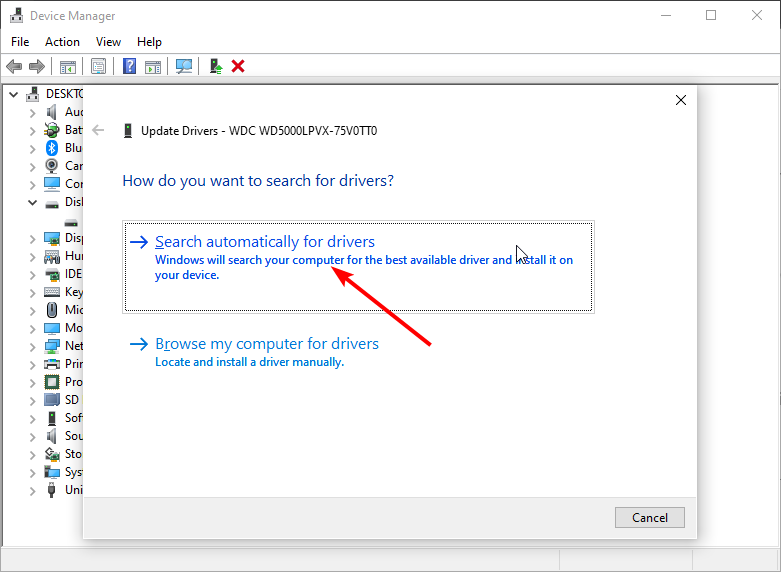Close the Update Drivers dialog with X
Screen dimensions: 781x572
[x=681, y=100]
